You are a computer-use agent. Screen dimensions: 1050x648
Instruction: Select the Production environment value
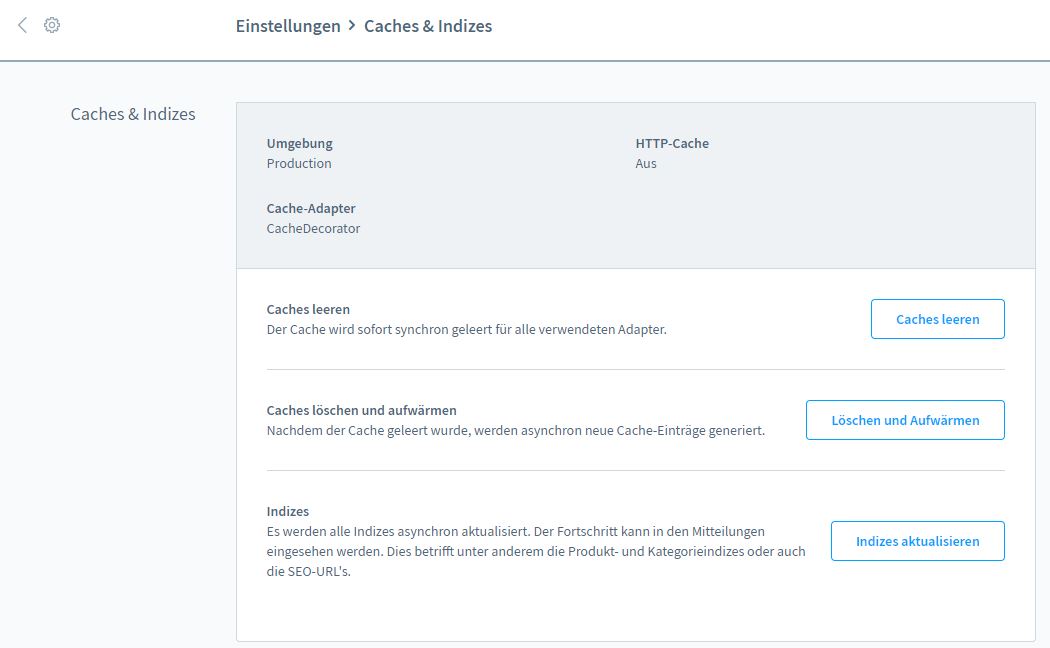(299, 163)
